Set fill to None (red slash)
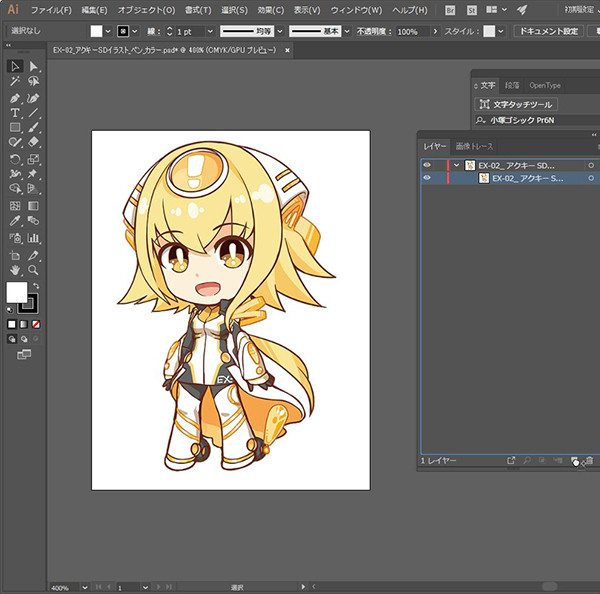Image resolution: width=600 pixels, height=594 pixels. coord(36,324)
